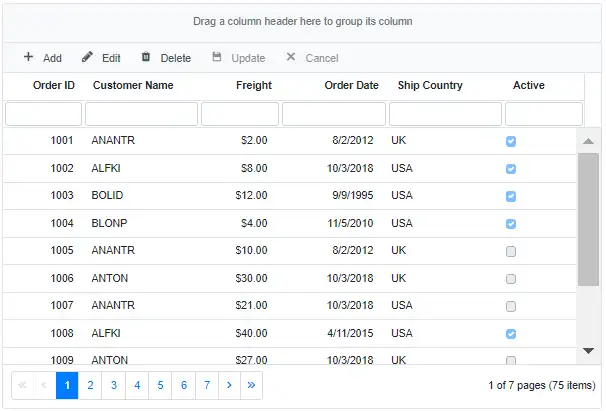Image resolution: width=606 pixels, height=411 pixels.
Task: Select freight cell $30.00
Action: pyautogui.click(x=251, y=278)
